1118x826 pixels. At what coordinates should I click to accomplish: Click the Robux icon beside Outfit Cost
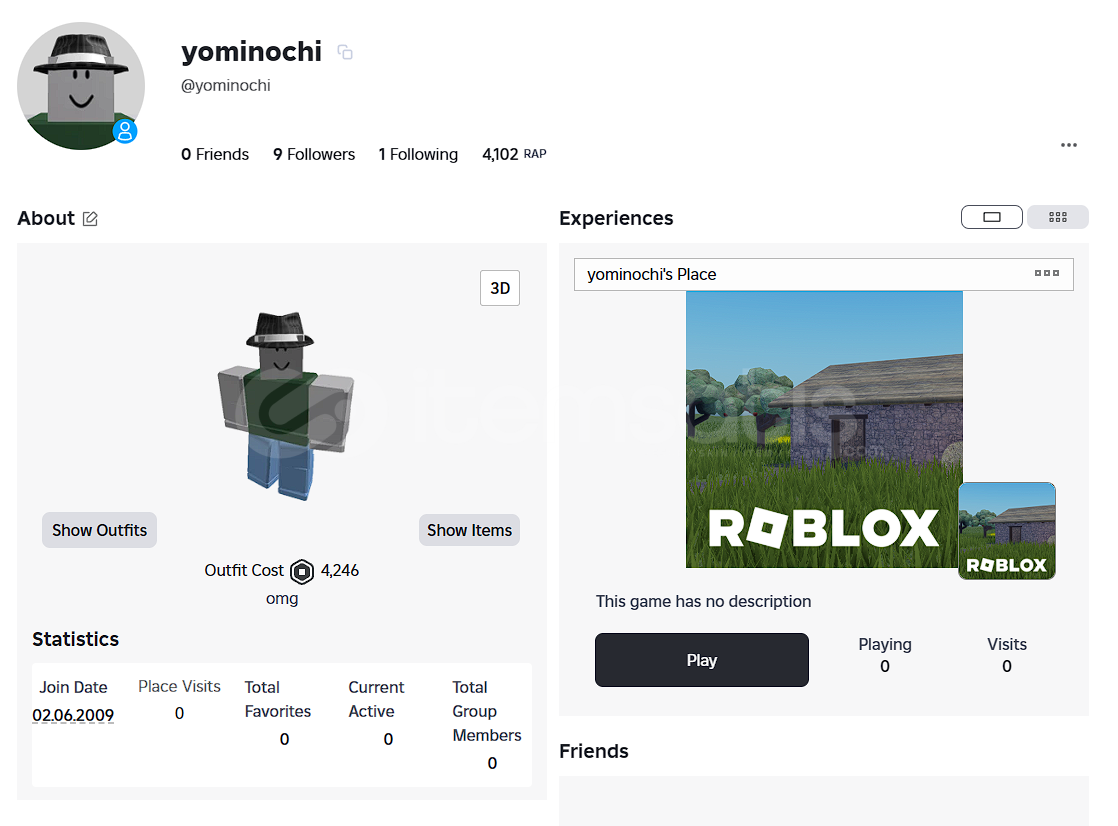click(302, 572)
